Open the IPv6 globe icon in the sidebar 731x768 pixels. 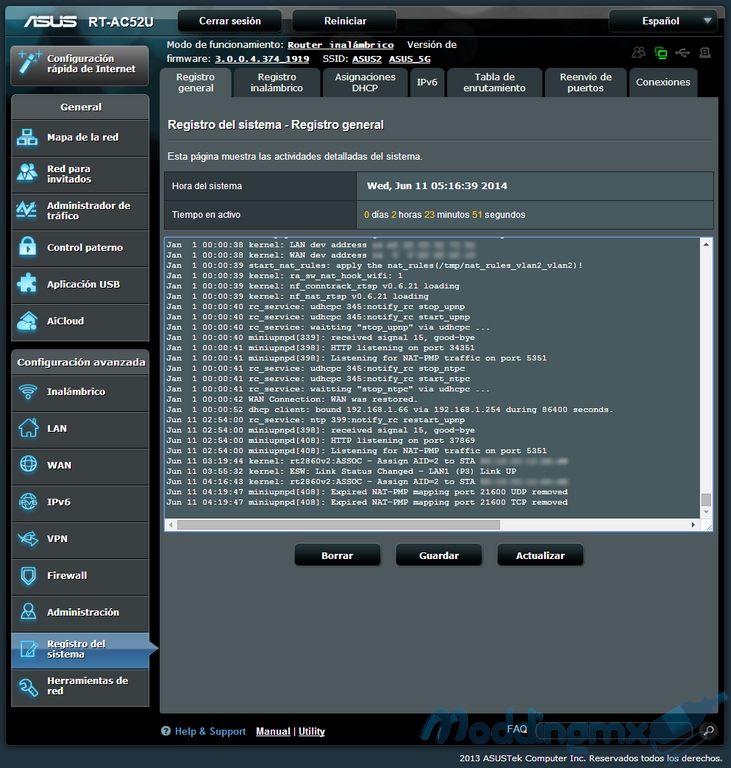pos(28,502)
